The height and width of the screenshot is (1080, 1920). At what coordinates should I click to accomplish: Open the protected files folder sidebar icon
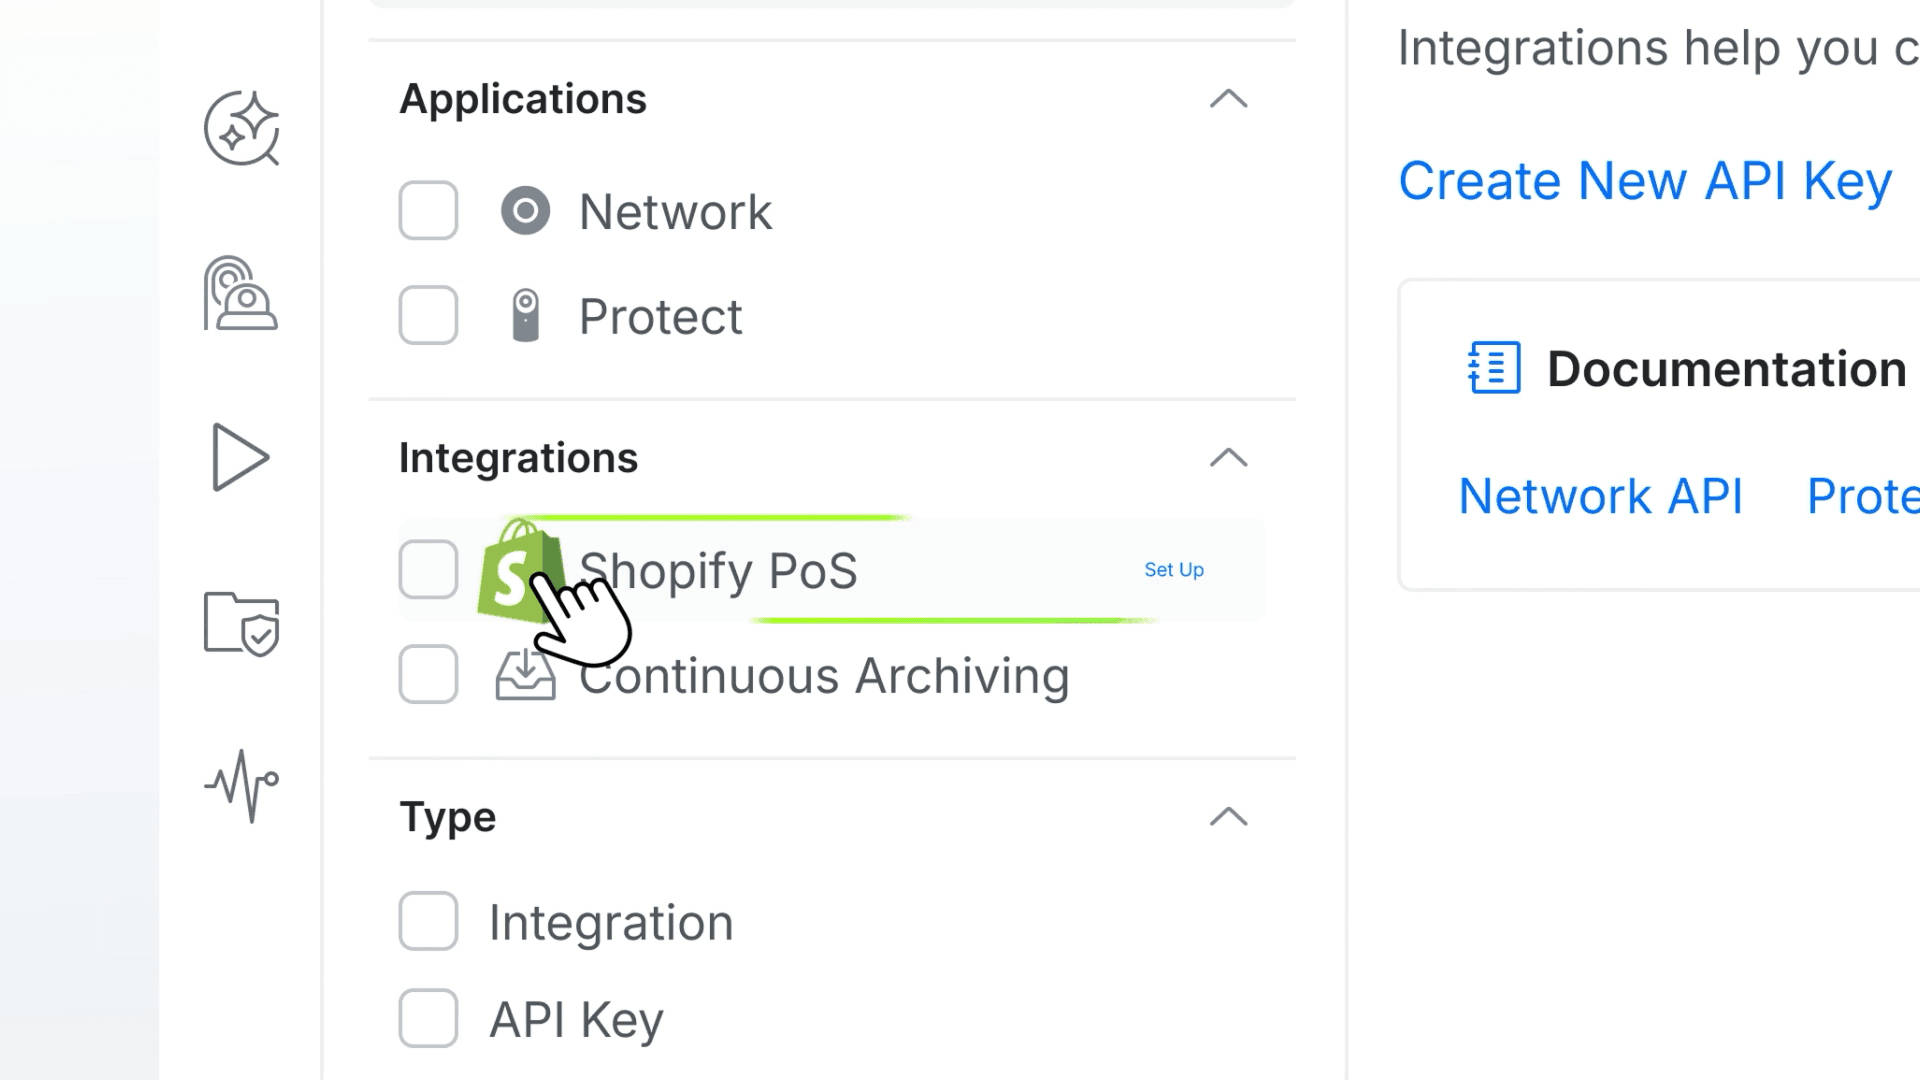(x=240, y=623)
